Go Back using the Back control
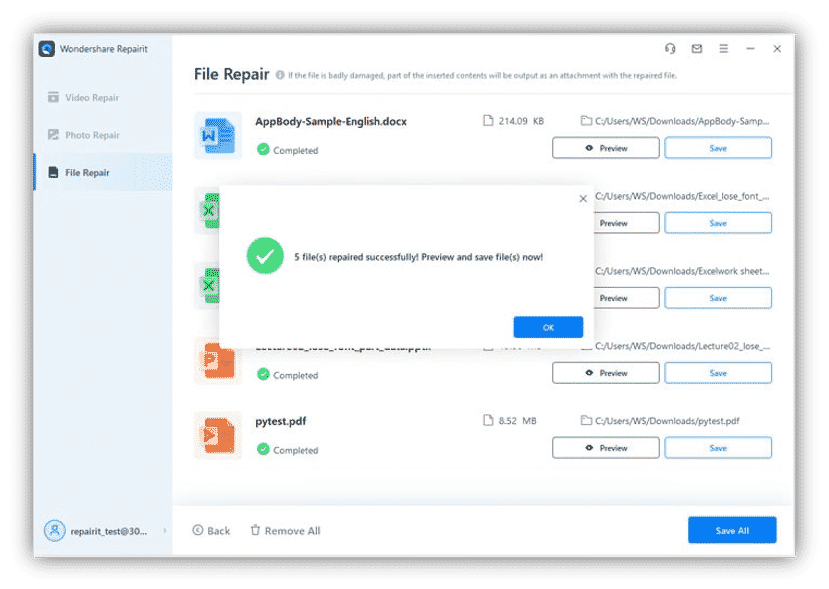Viewport: 829px width, 589px height. [x=211, y=530]
